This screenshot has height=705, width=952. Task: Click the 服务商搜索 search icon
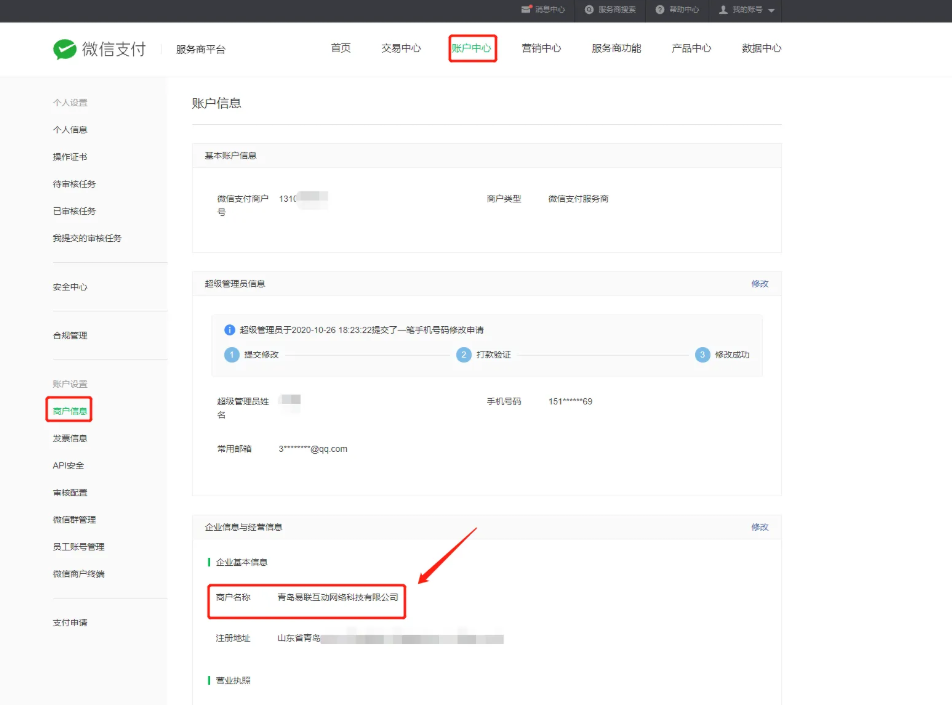590,9
